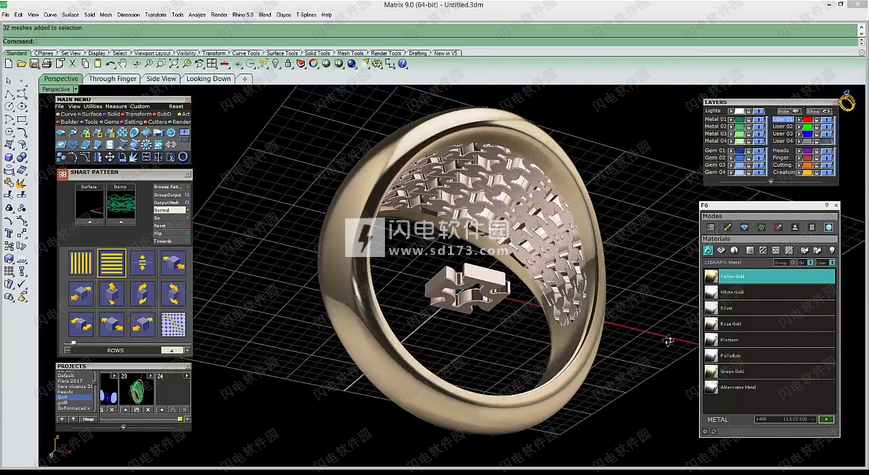This screenshot has width=869, height=475.
Task: Click the Print icon in the Standard toolbar
Action: [47, 64]
